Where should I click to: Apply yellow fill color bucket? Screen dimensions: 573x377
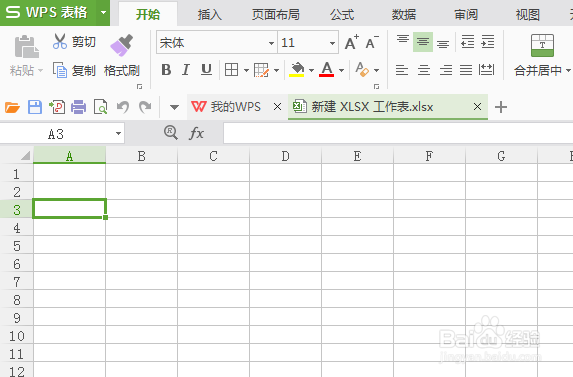(x=297, y=69)
